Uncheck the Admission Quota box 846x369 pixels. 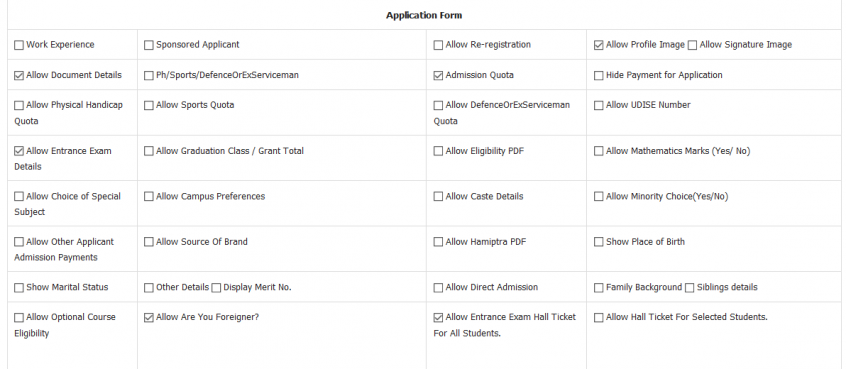coord(438,76)
